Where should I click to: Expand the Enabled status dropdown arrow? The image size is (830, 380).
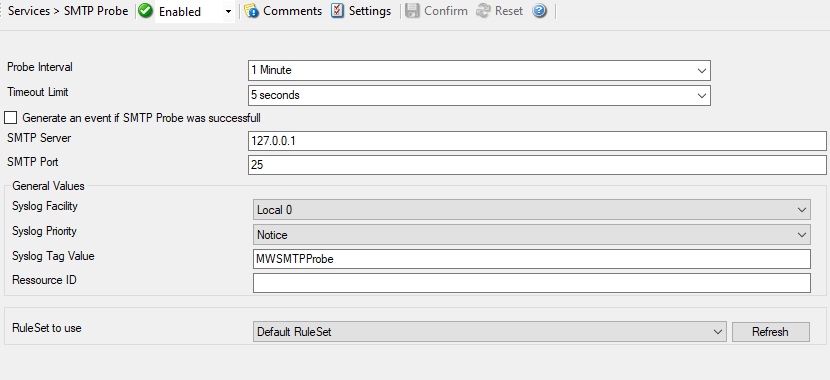[x=228, y=11]
